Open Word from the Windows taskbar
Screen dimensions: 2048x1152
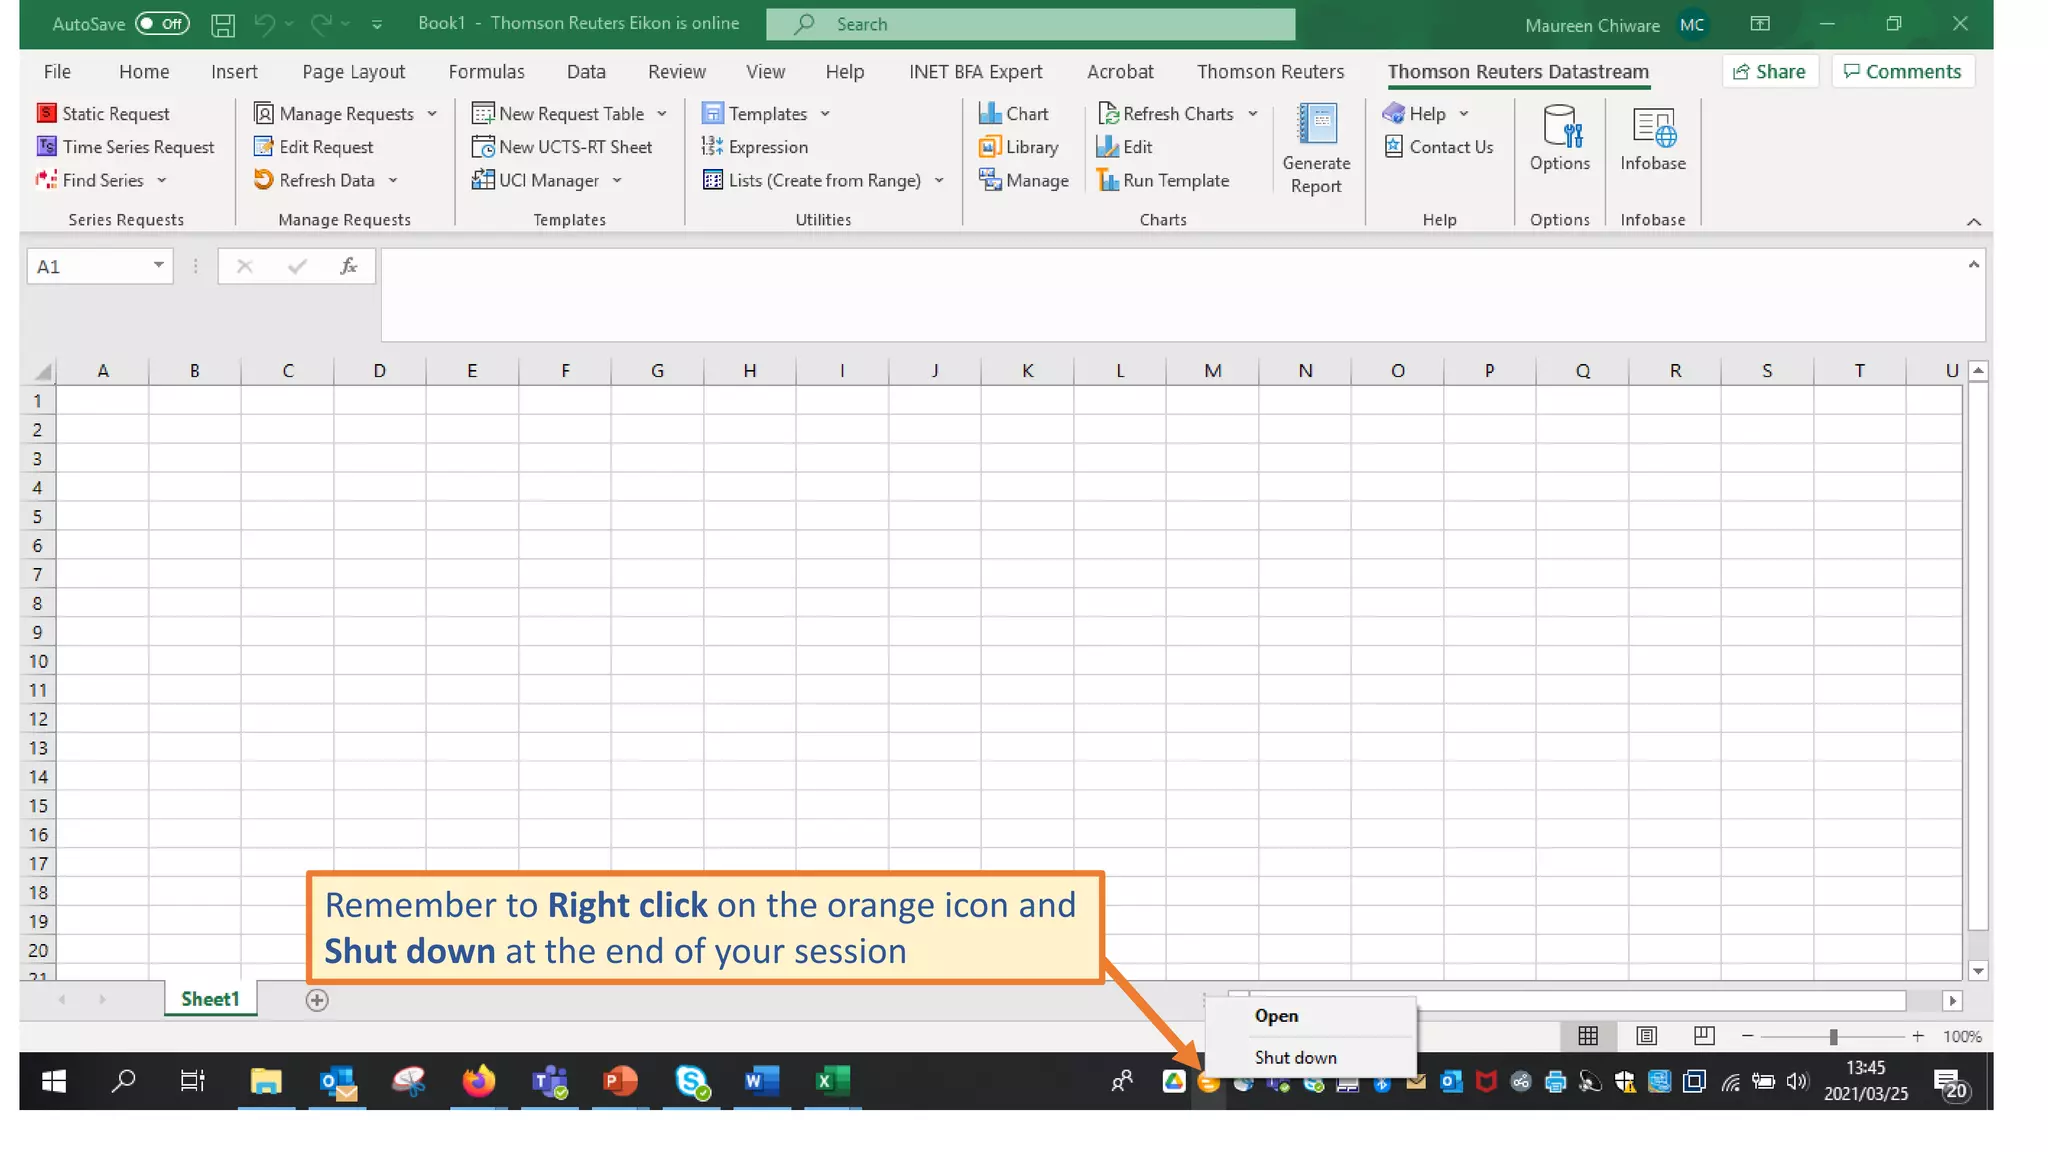pyautogui.click(x=760, y=1081)
